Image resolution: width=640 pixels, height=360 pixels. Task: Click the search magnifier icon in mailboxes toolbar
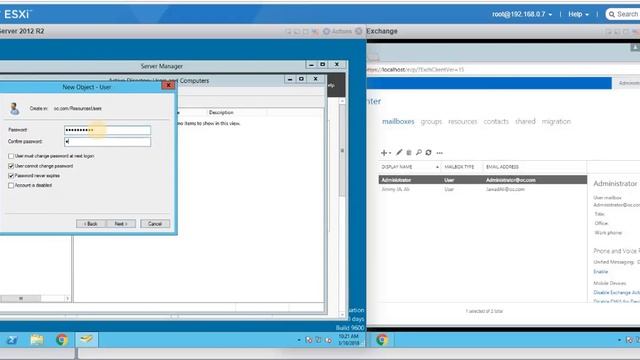pos(419,152)
